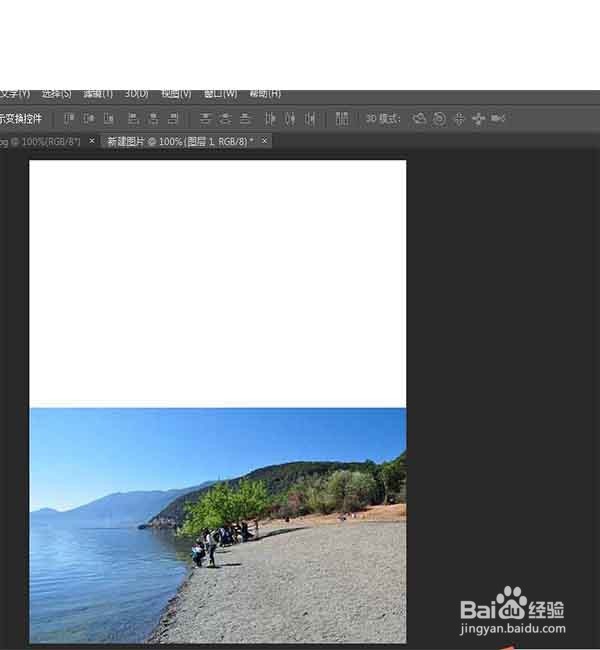
Task: Close the 新建图片 document tab
Action: point(264,141)
